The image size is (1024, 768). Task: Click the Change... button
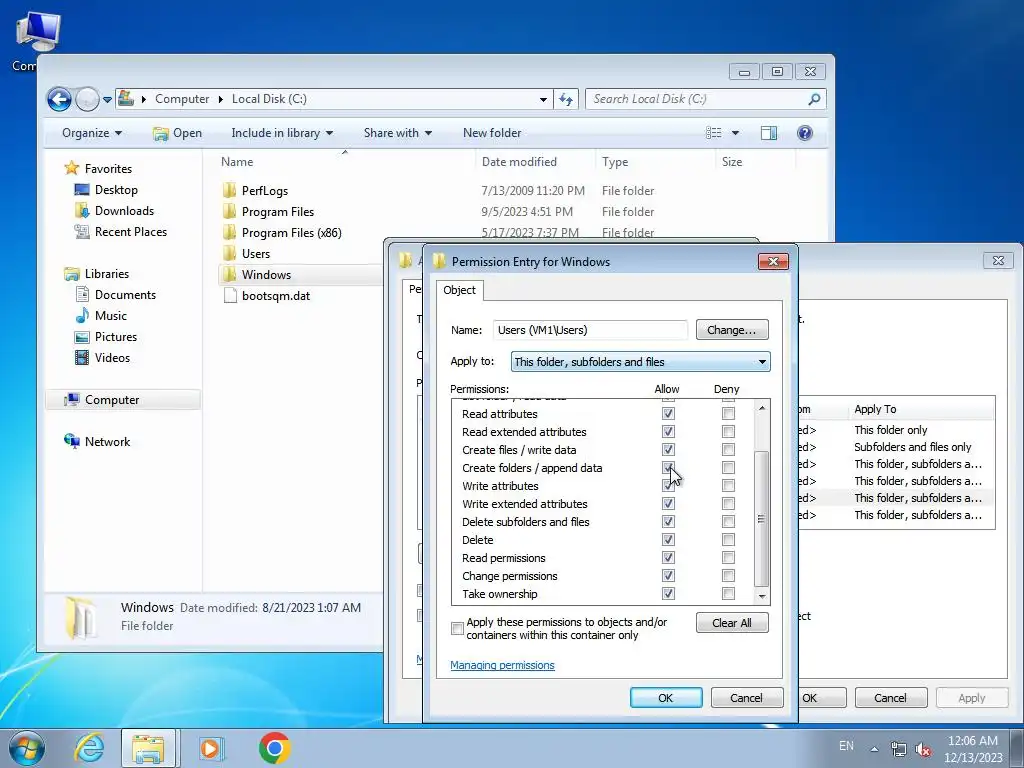(731, 330)
